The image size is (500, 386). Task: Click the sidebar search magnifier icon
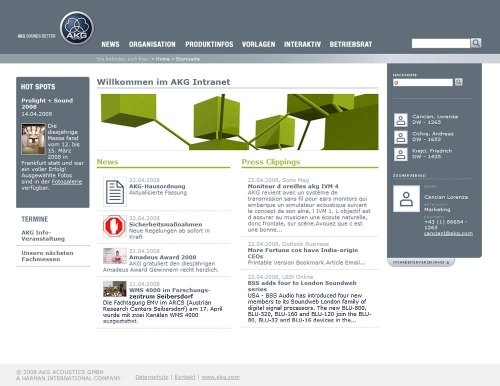pos(459,82)
